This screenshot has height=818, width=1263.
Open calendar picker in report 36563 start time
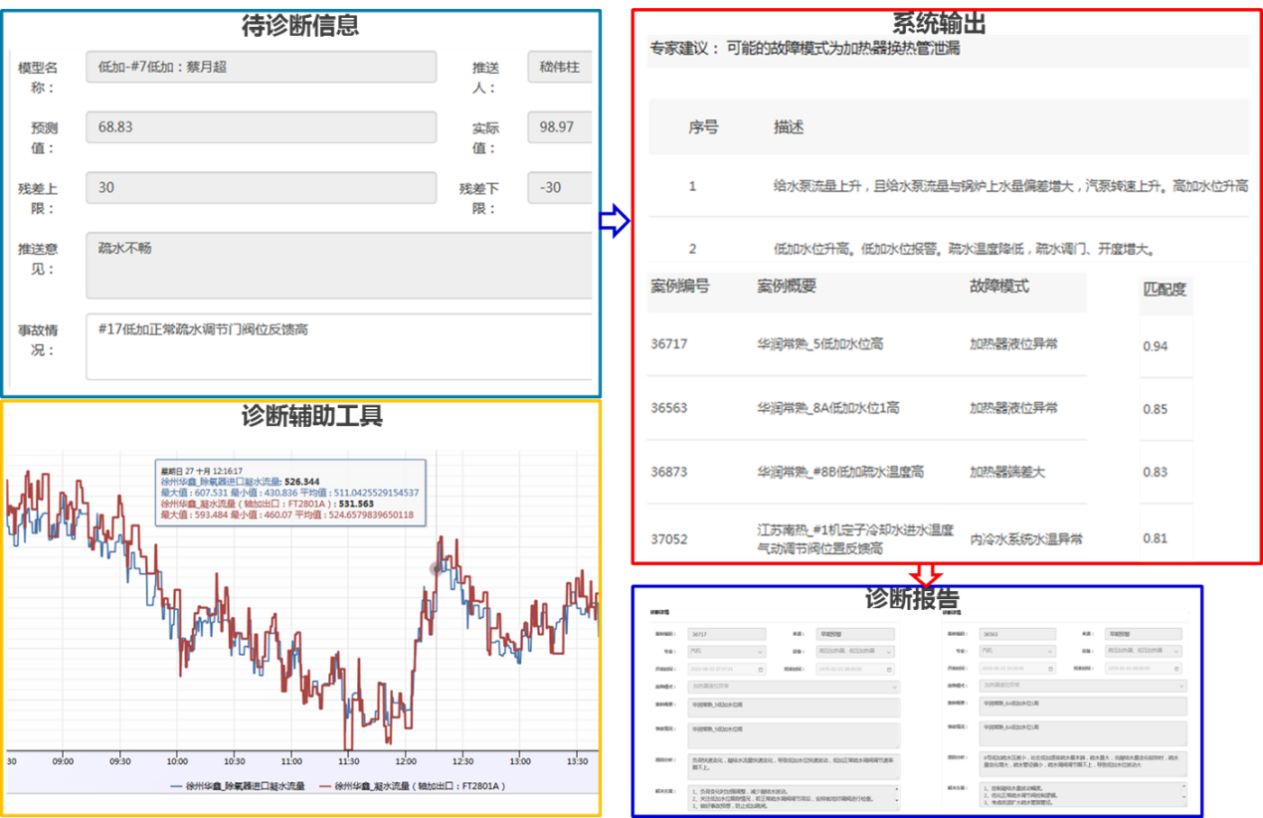(1049, 669)
